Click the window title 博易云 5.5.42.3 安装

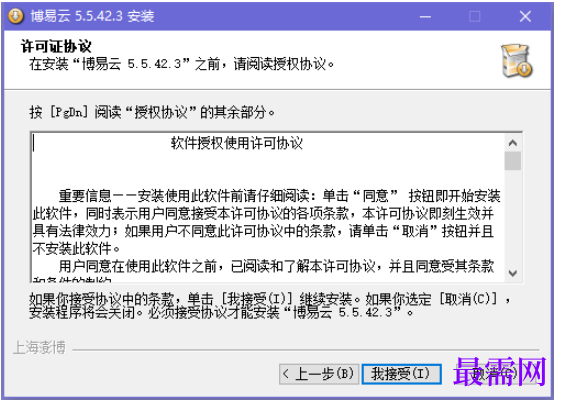[x=92, y=16]
